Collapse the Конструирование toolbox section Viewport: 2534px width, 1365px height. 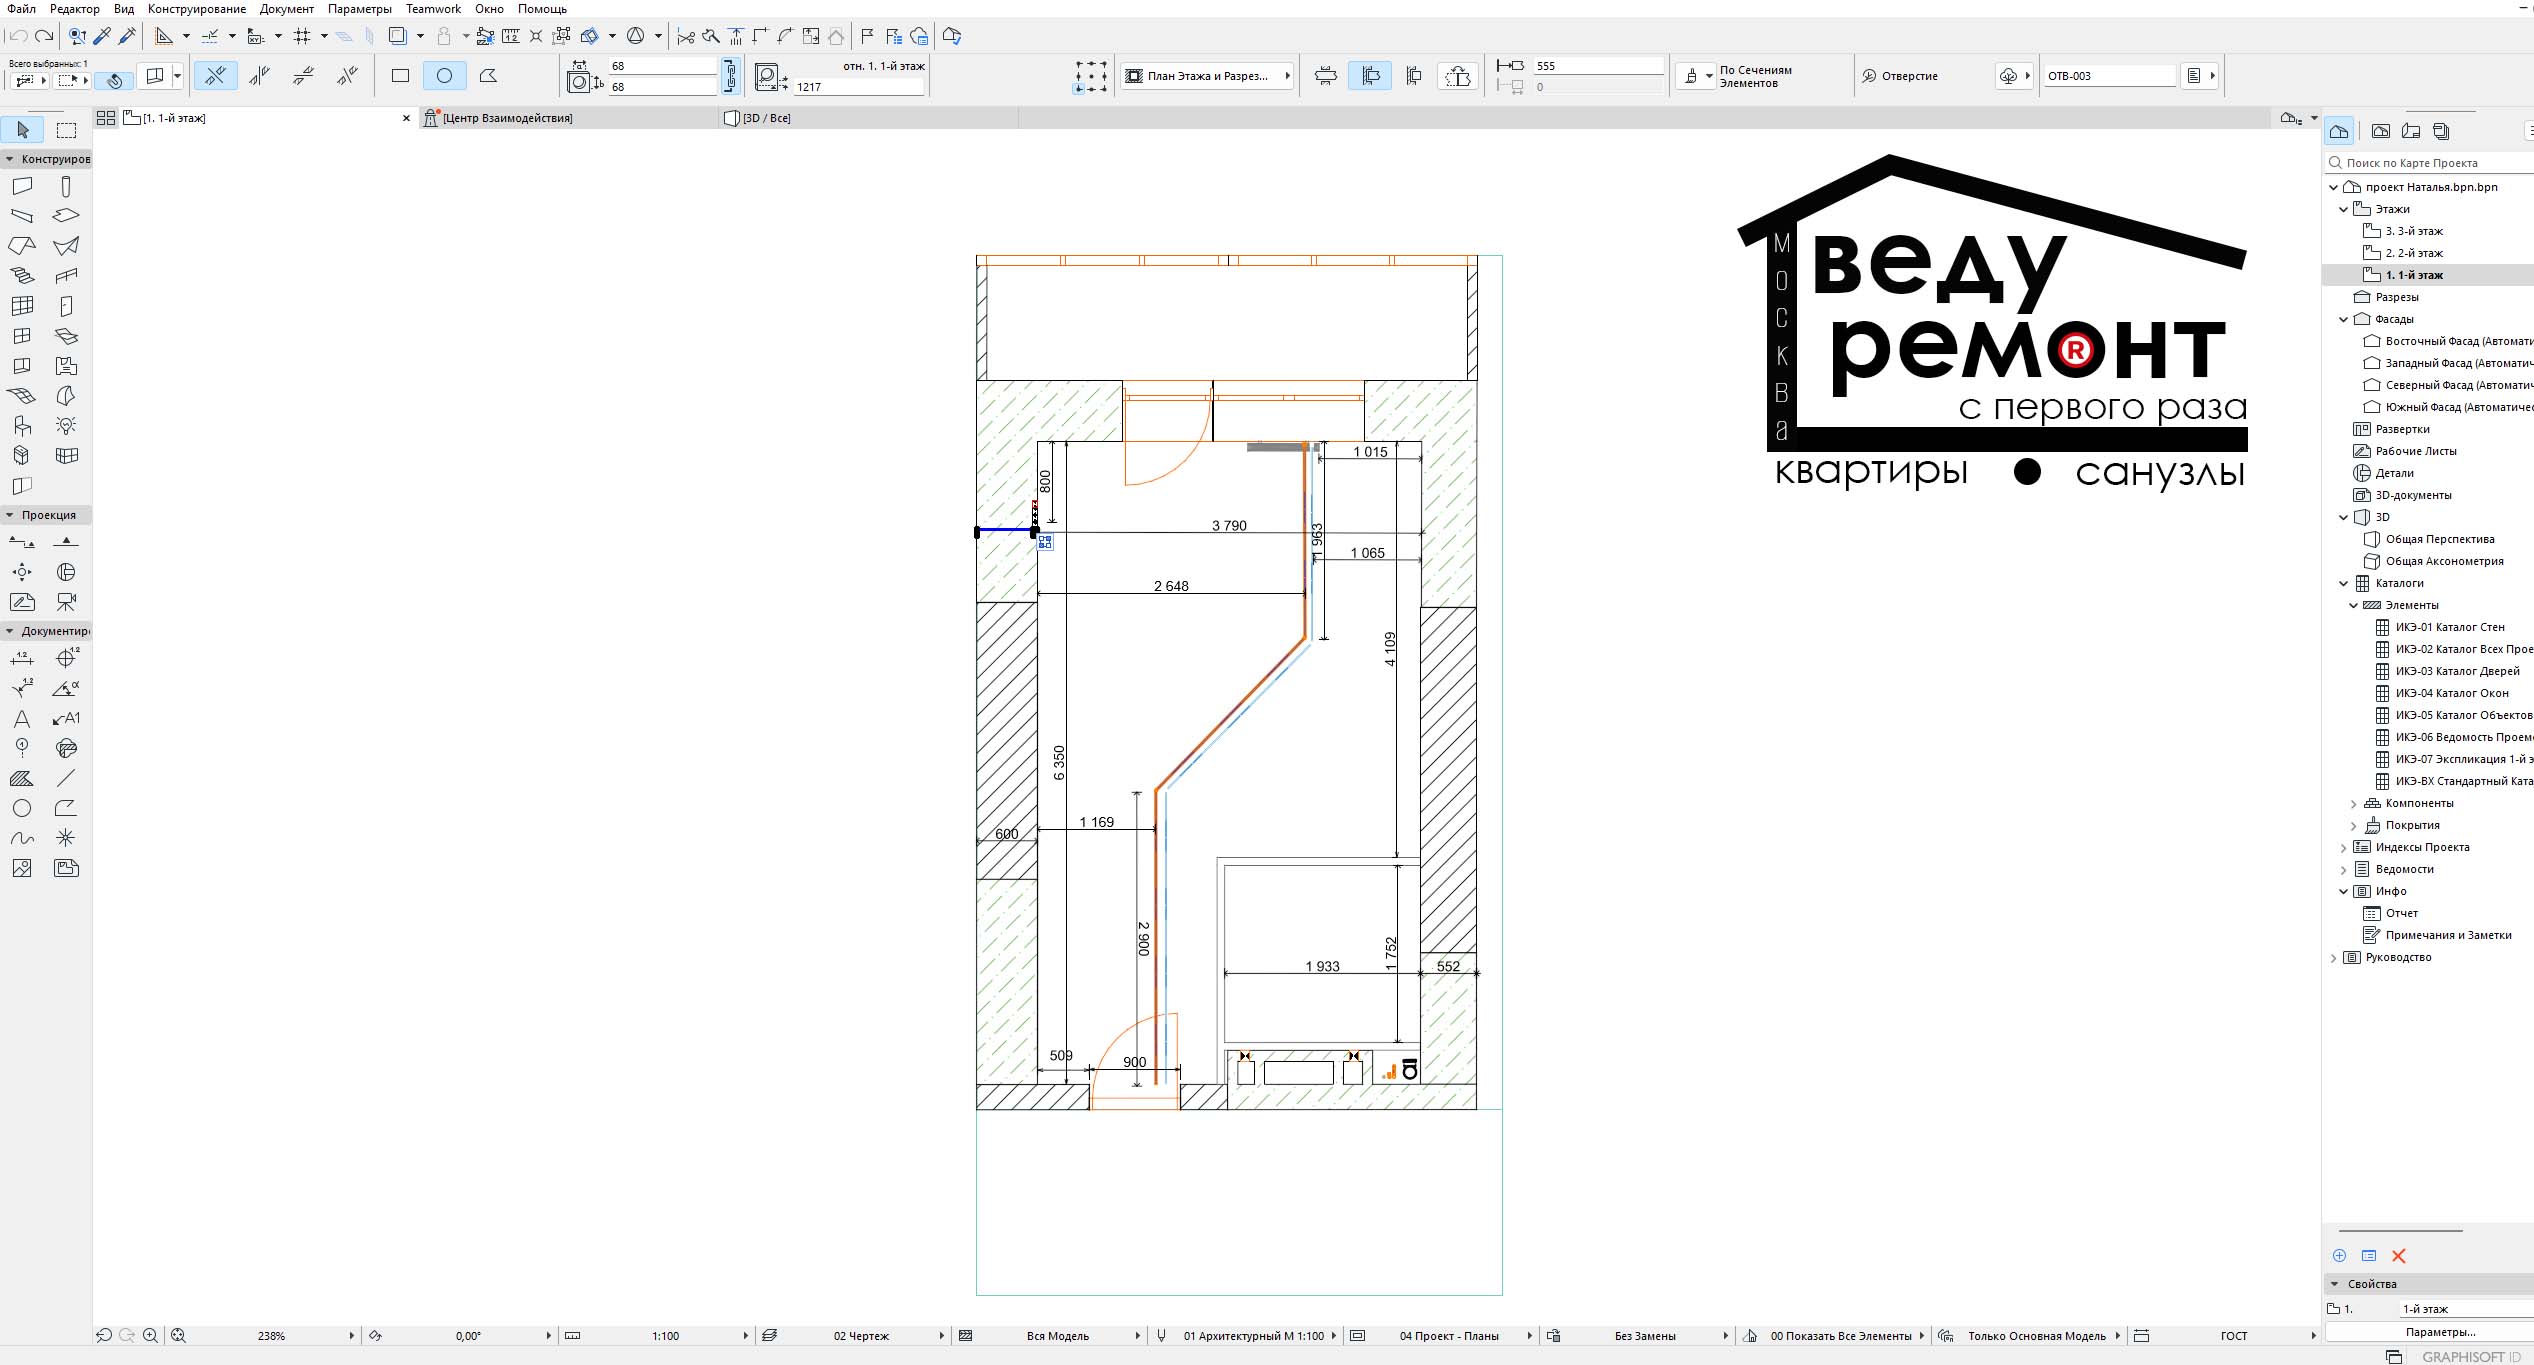[x=9, y=159]
